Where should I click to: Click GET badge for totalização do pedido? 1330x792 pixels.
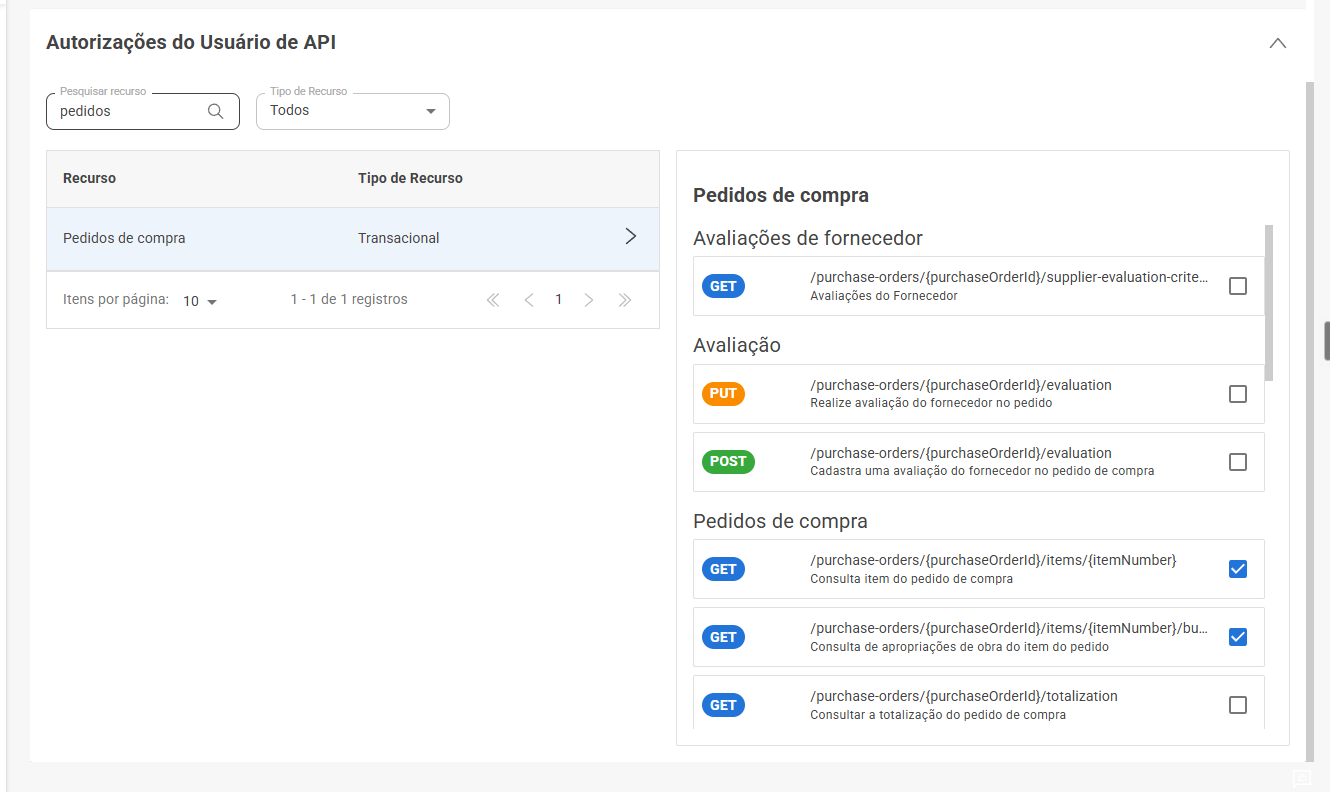(x=723, y=705)
